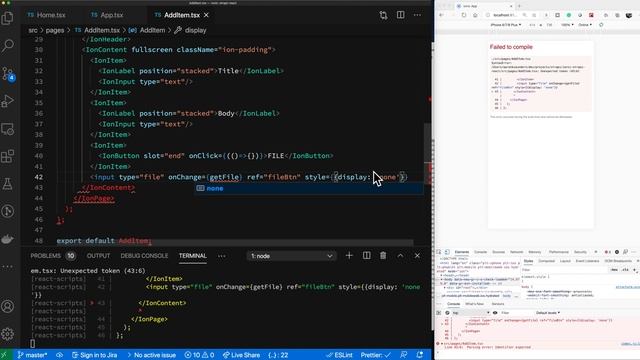Click the AddItem.tsx breadcrumb segment

pyautogui.click(x=98, y=30)
